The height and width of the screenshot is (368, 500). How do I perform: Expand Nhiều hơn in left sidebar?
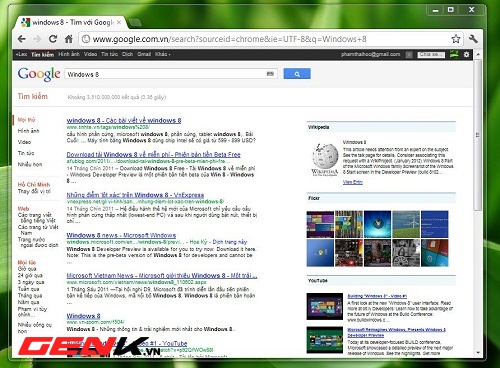(30, 164)
